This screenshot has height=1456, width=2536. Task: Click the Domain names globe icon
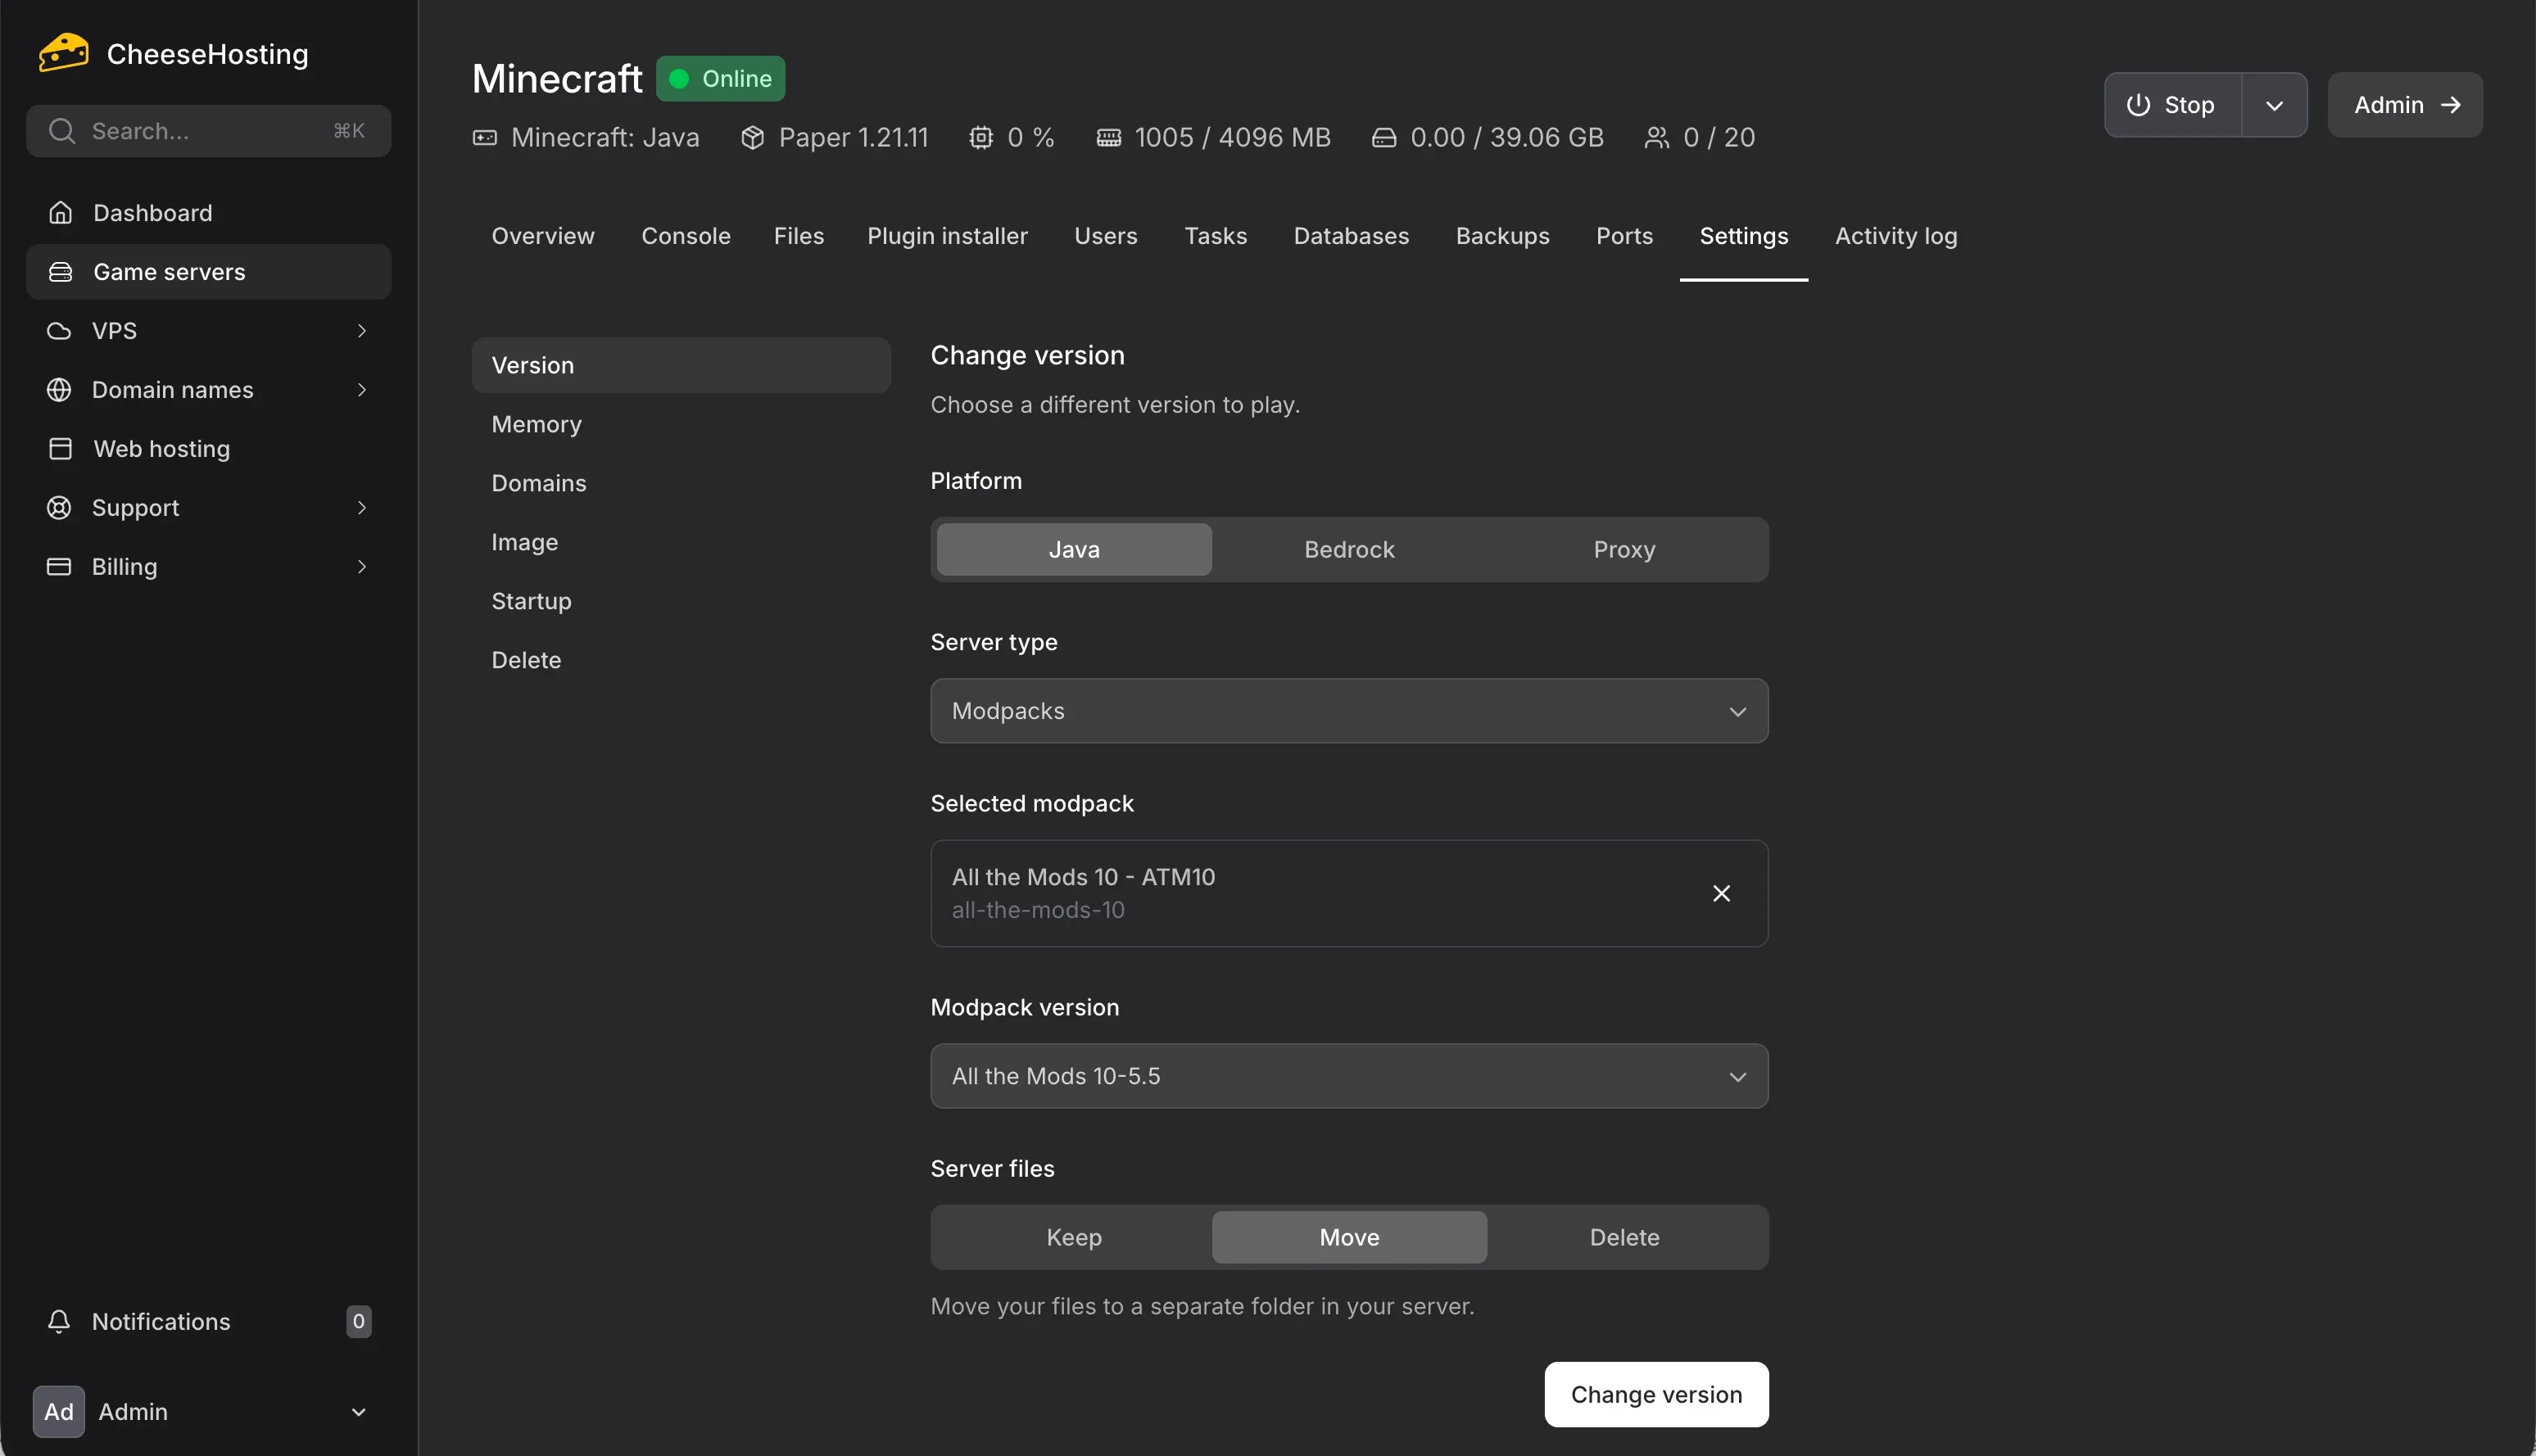pos(59,389)
